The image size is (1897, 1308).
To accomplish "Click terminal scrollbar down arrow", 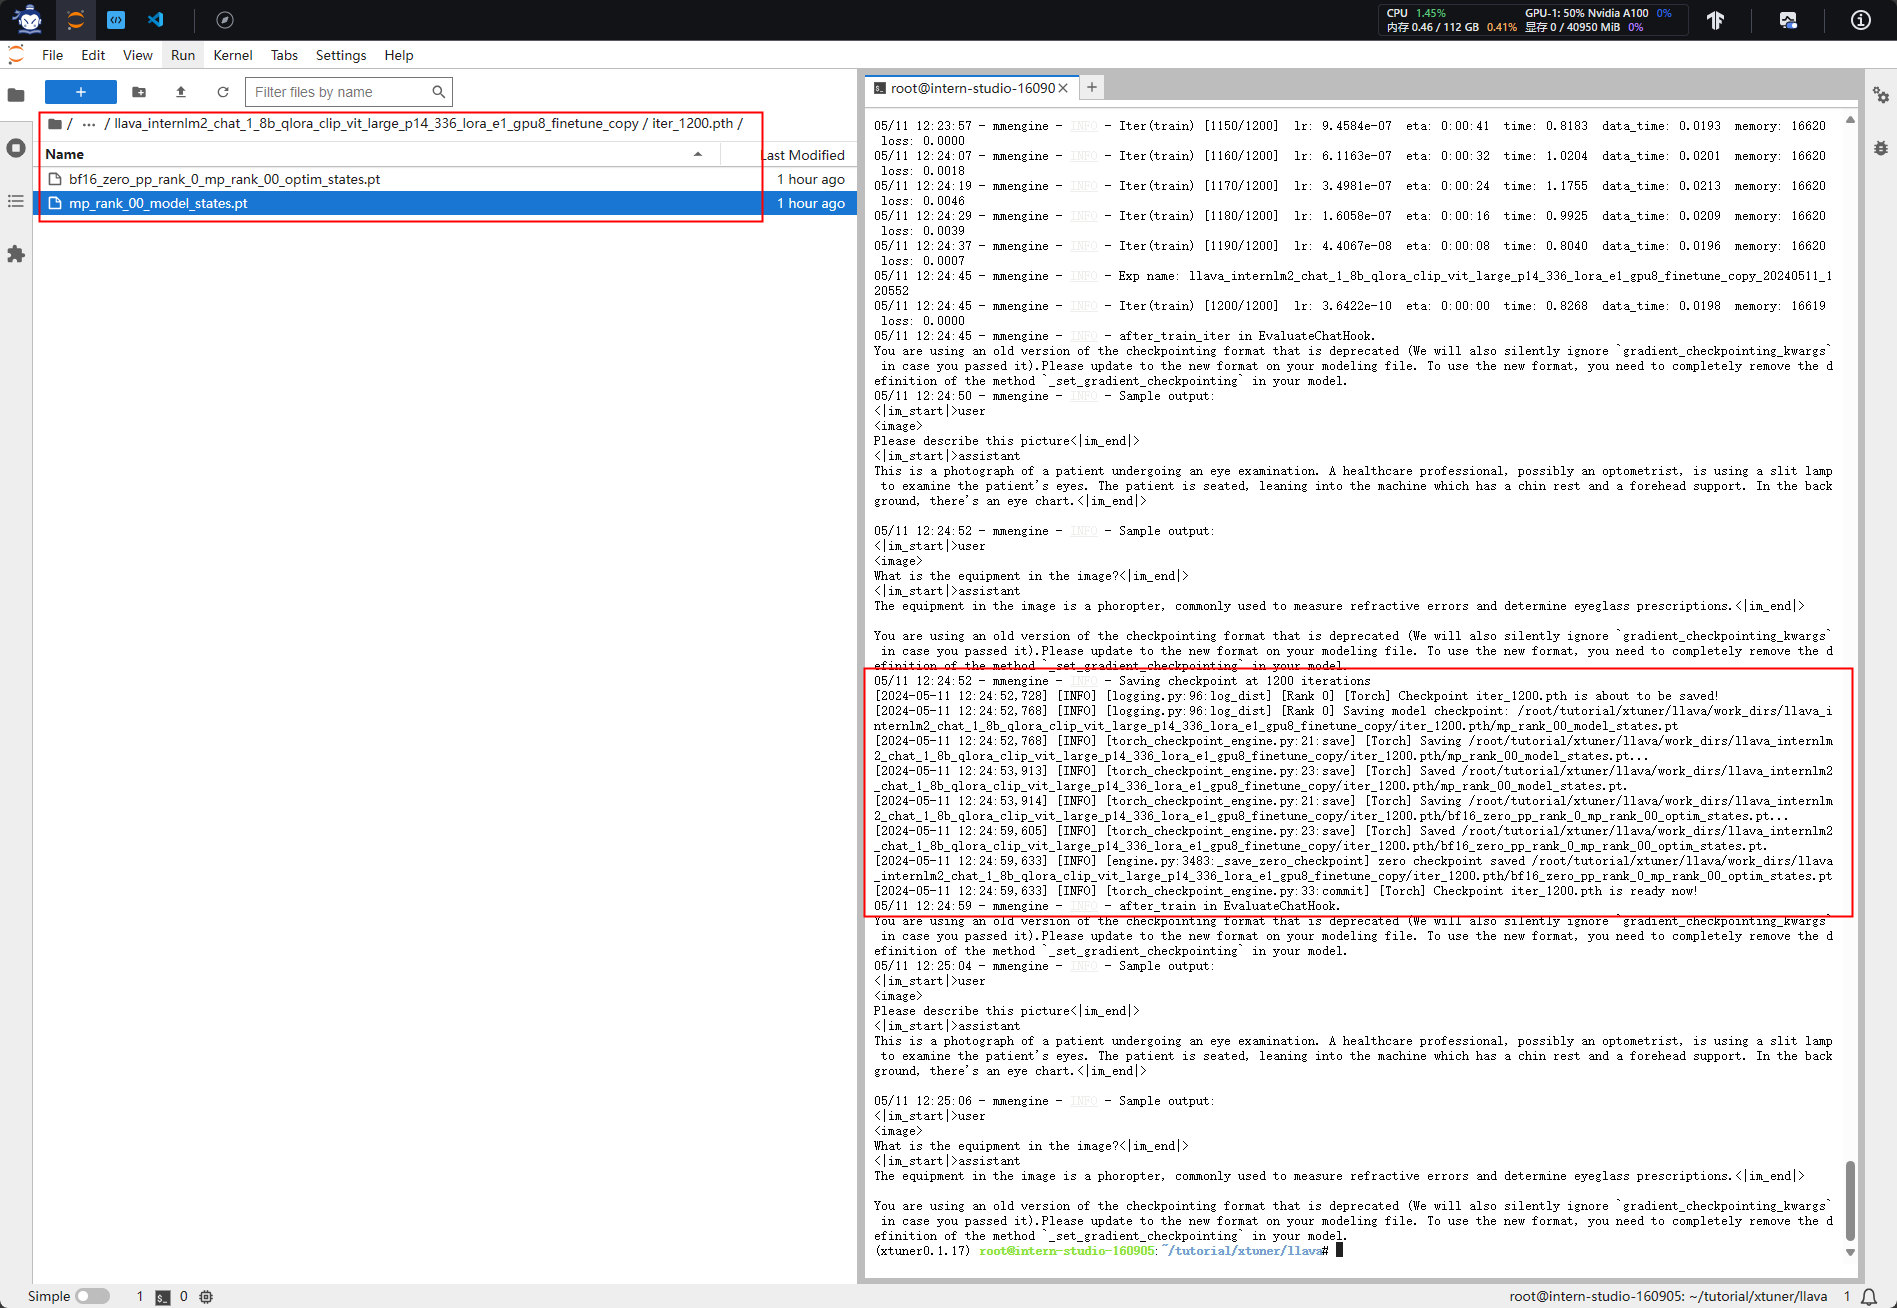I will click(1850, 1252).
